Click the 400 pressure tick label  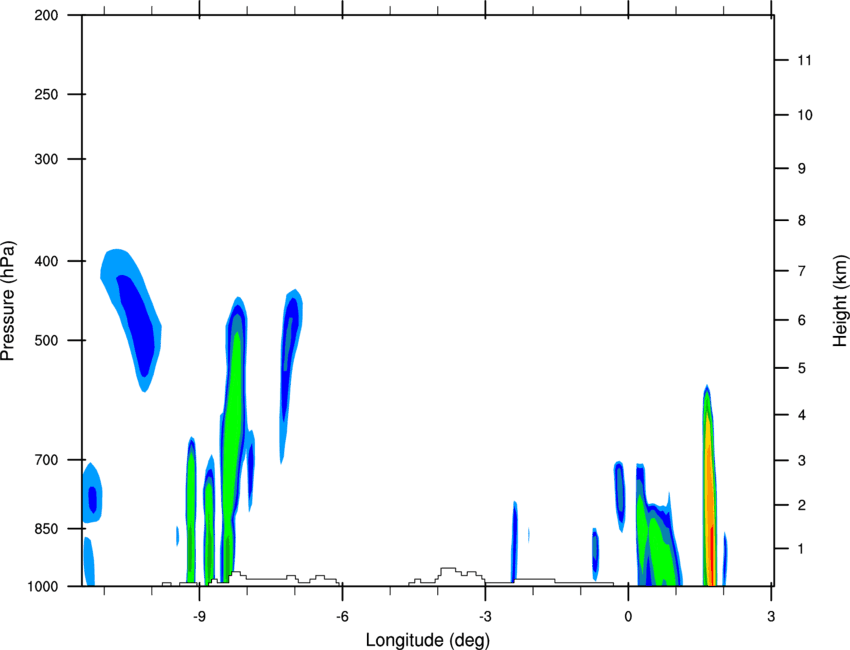click(x=46, y=261)
